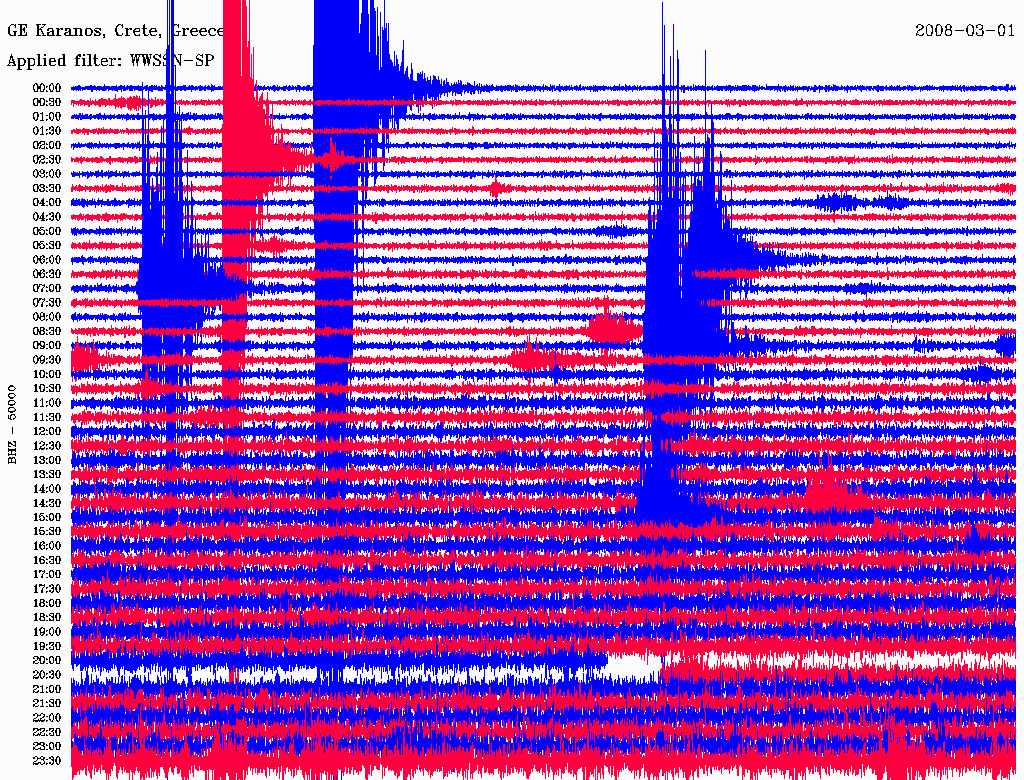
Task: Select the 21:30 time label
Action: coord(47,704)
